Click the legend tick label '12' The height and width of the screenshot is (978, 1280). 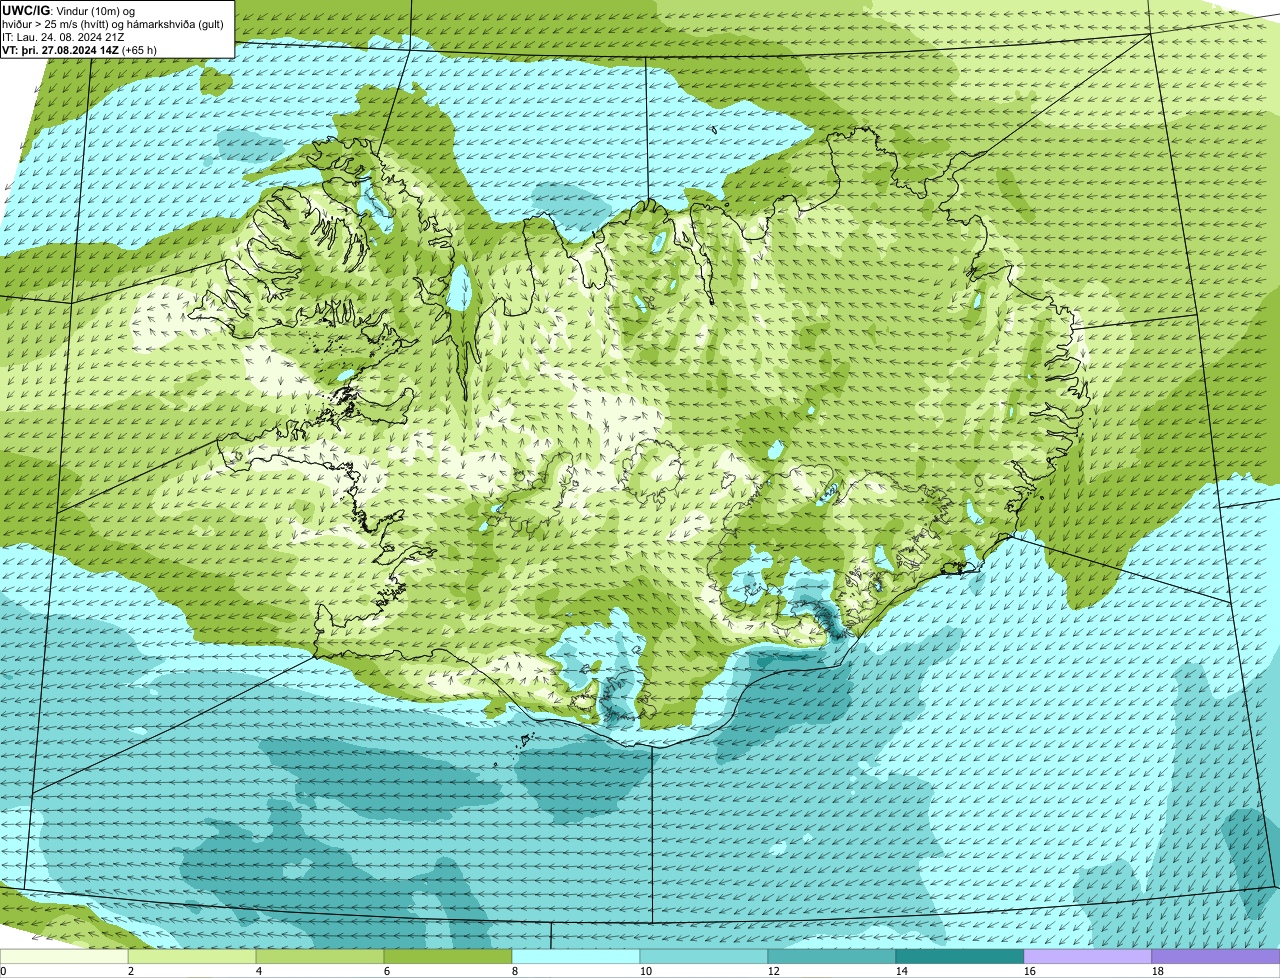pyautogui.click(x=774, y=971)
